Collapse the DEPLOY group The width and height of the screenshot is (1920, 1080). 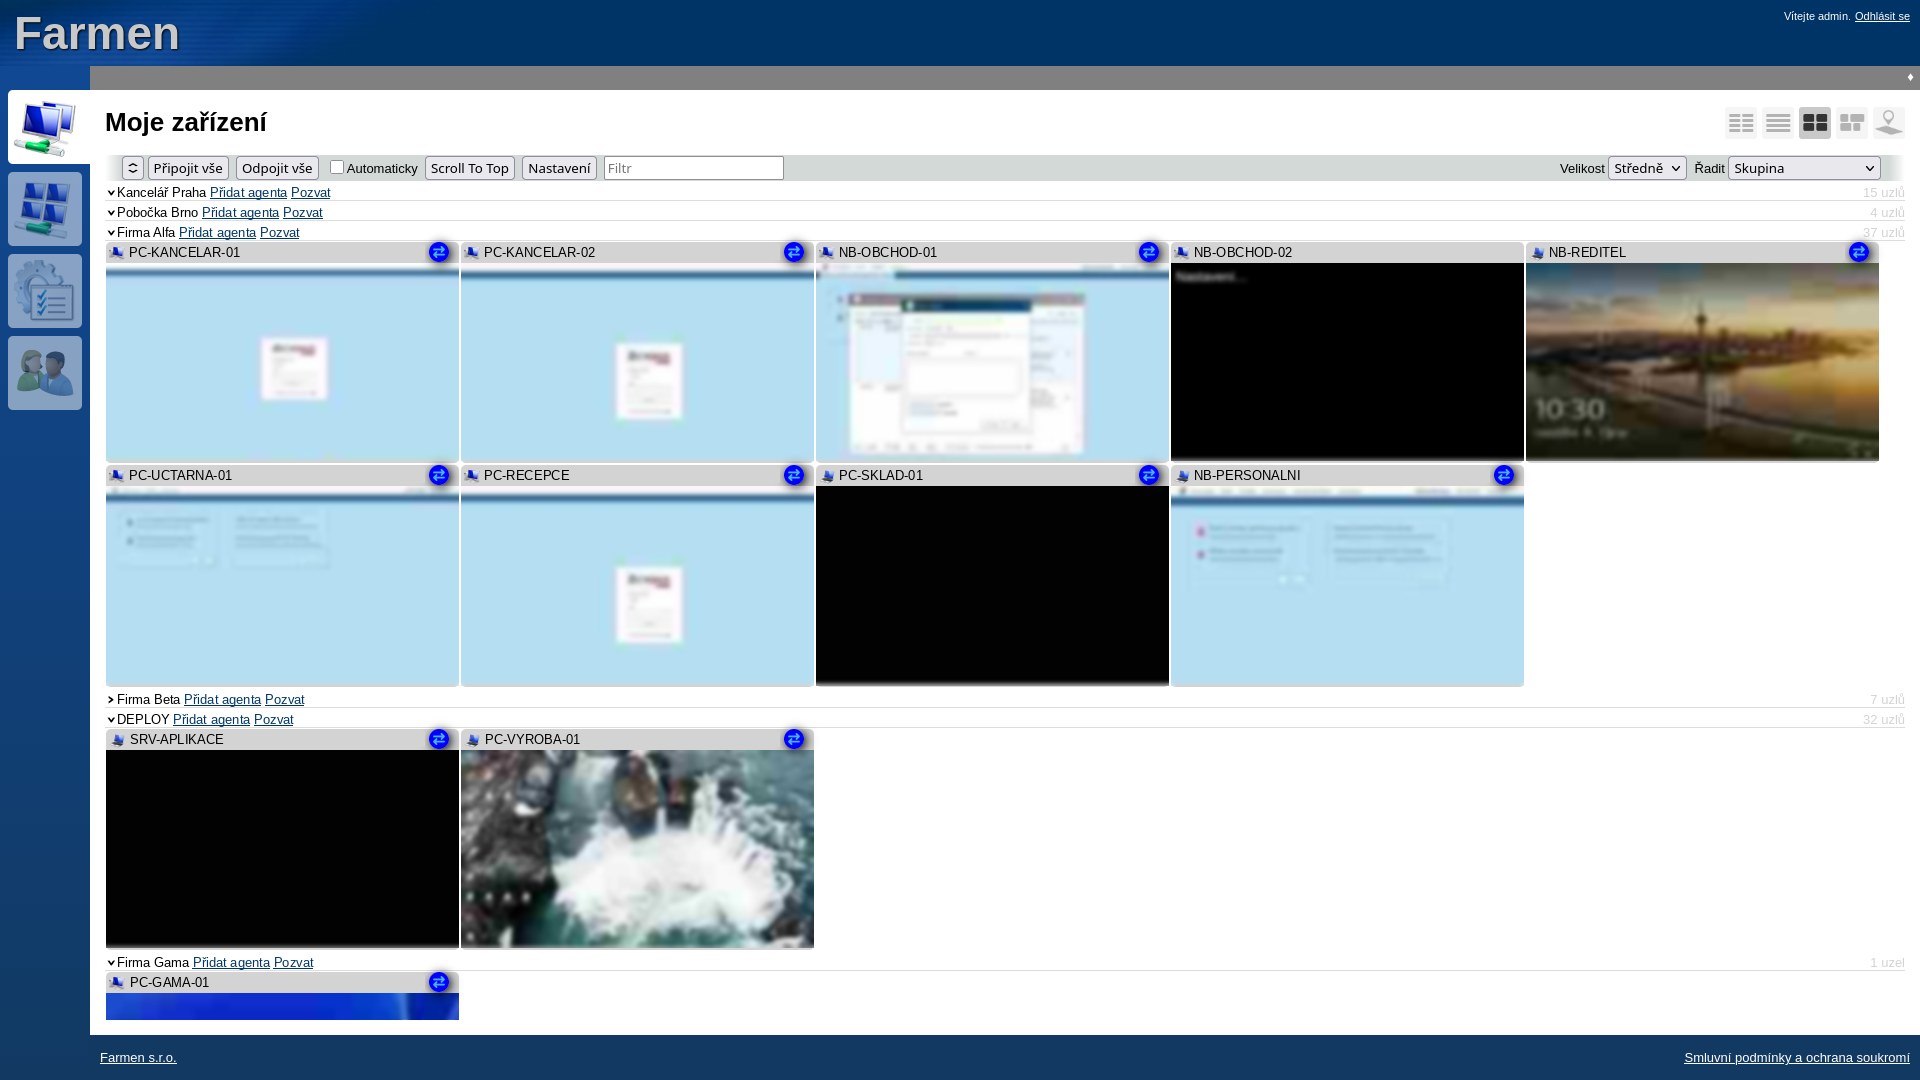click(x=111, y=720)
